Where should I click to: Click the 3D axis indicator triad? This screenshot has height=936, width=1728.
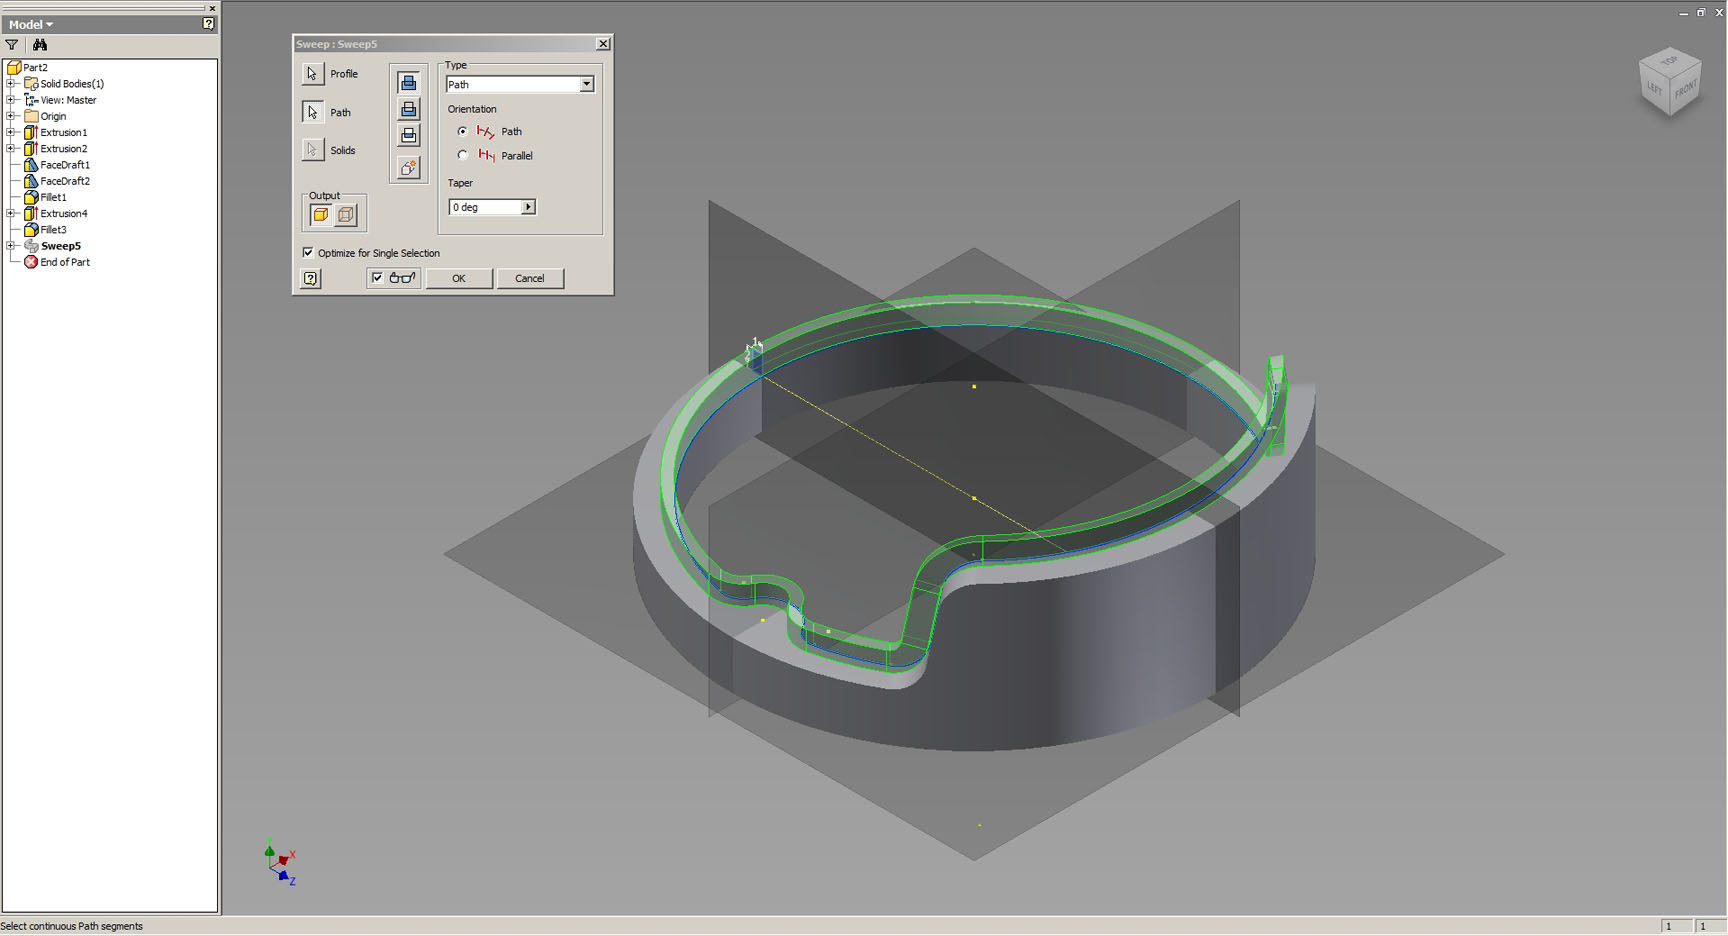pyautogui.click(x=280, y=864)
